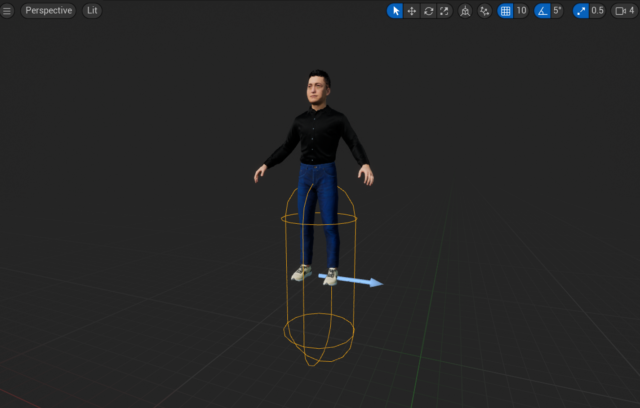Toggle the world/local coordinate system icon
Screen dimensions: 640x408
[x=465, y=11]
